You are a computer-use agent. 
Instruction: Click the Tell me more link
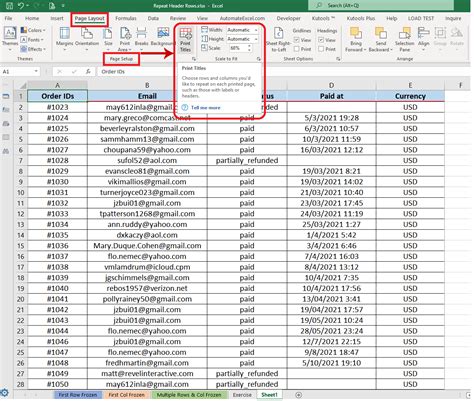point(205,108)
